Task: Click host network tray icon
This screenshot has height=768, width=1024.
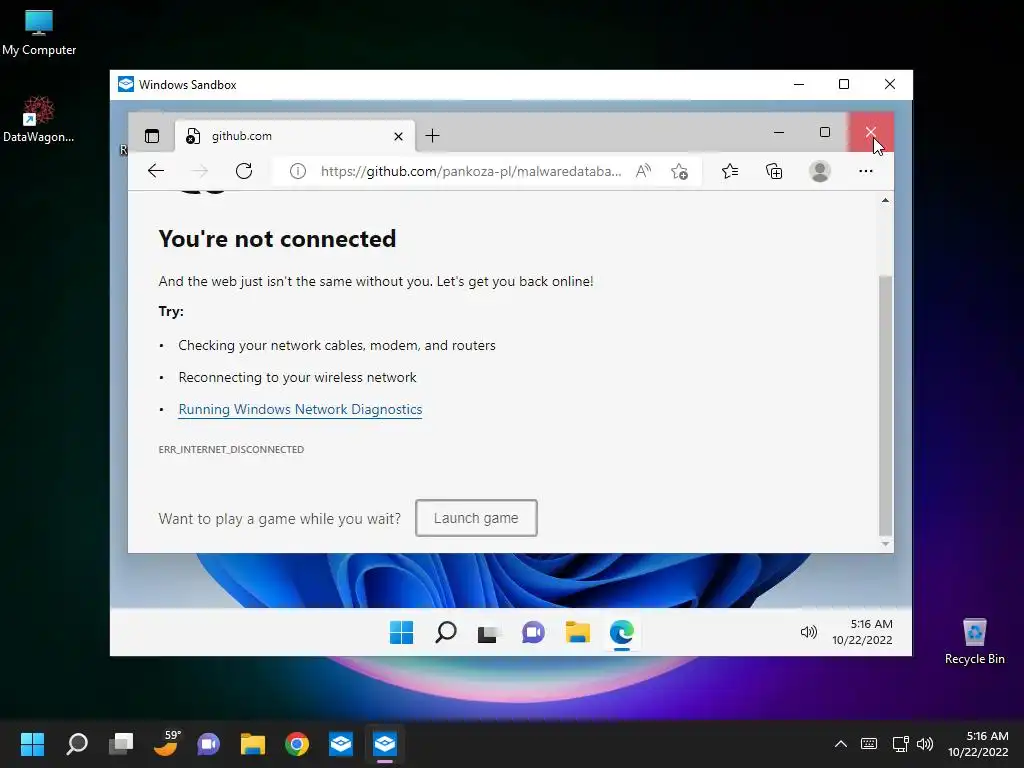Action: 901,744
